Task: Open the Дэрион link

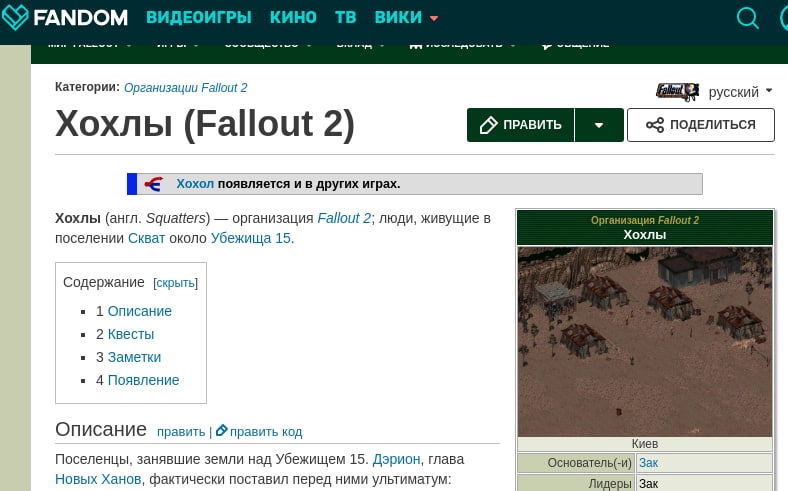Action: [396, 459]
